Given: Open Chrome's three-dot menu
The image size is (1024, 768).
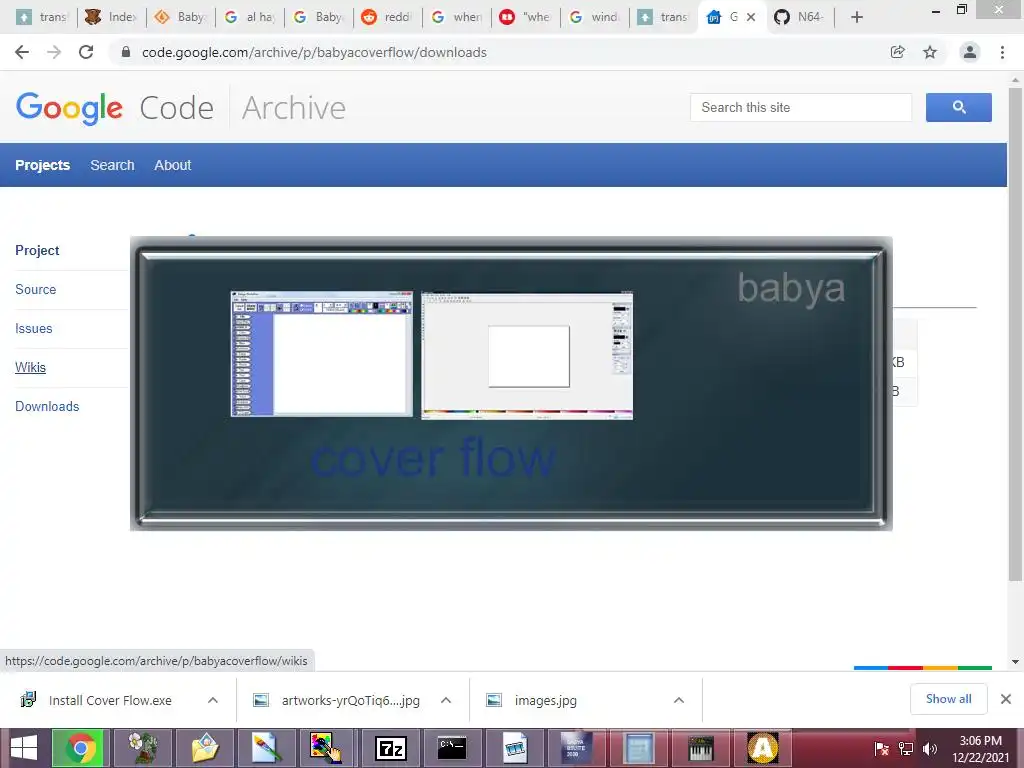Looking at the screenshot, I should point(1002,52).
